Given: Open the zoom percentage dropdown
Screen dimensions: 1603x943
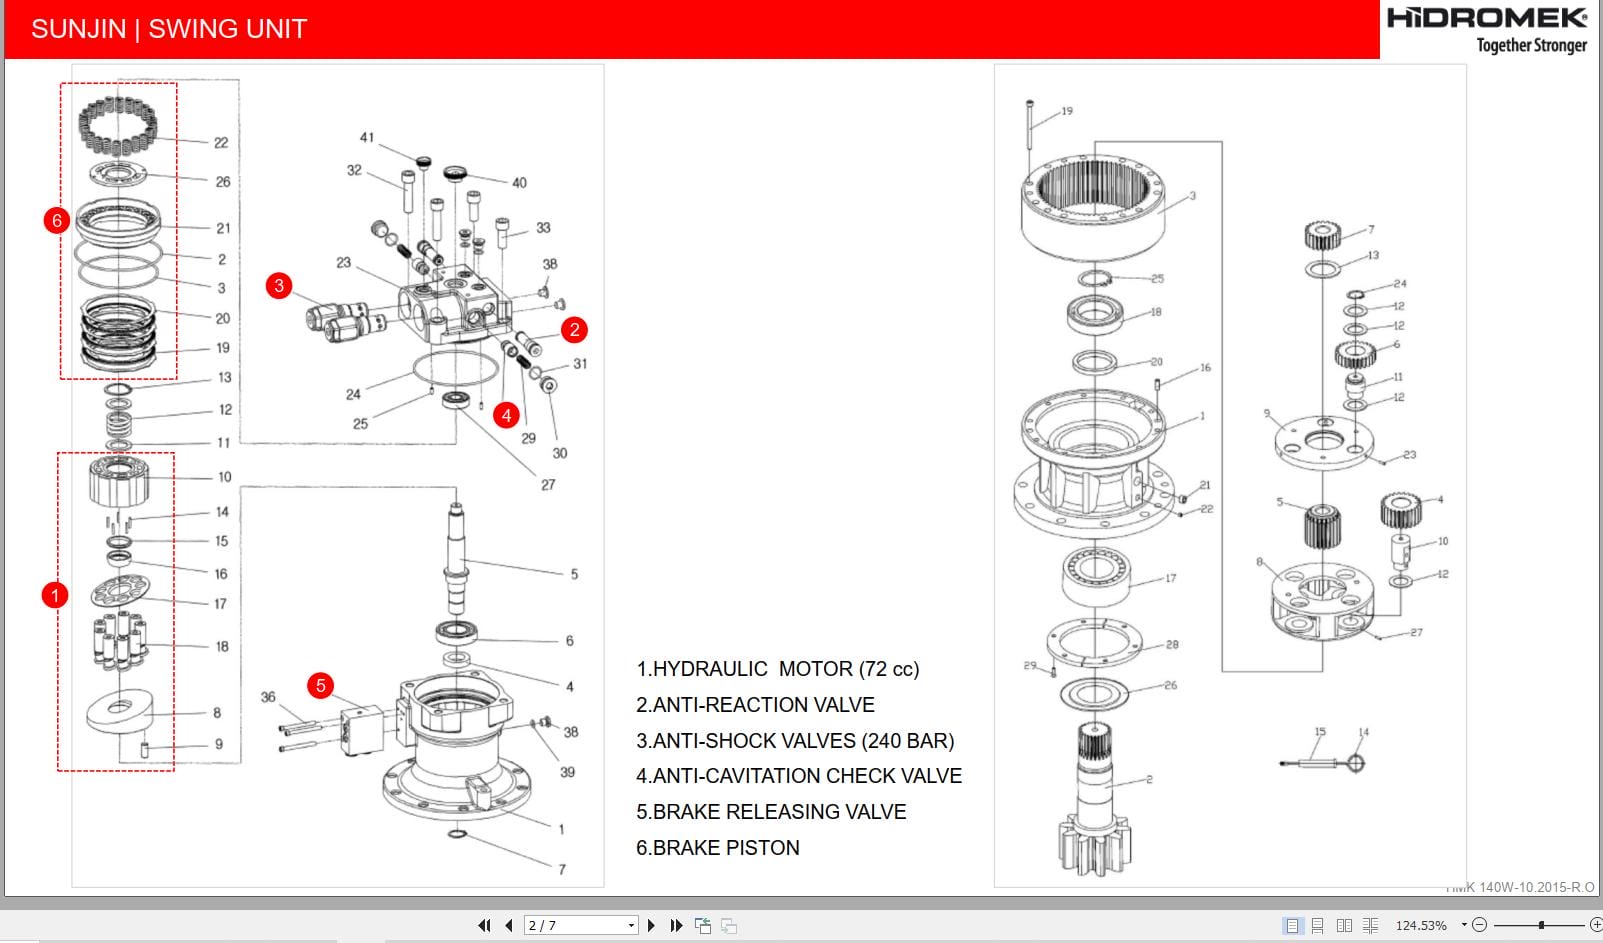Looking at the screenshot, I should pyautogui.click(x=1464, y=925).
